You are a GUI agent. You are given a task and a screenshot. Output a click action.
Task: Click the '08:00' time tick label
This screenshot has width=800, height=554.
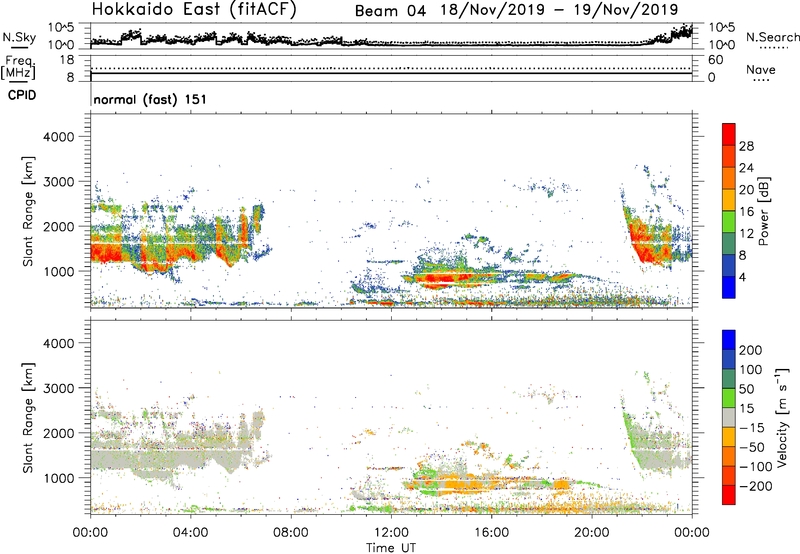(x=291, y=533)
